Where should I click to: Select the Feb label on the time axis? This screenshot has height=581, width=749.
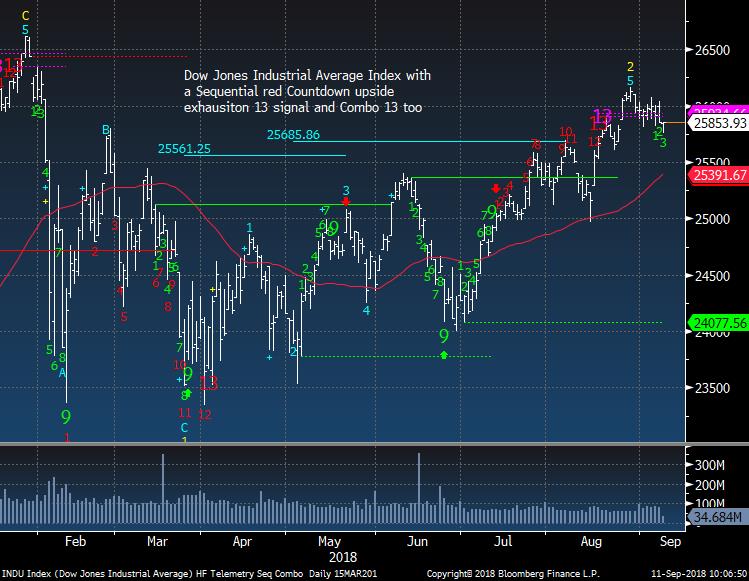75,541
